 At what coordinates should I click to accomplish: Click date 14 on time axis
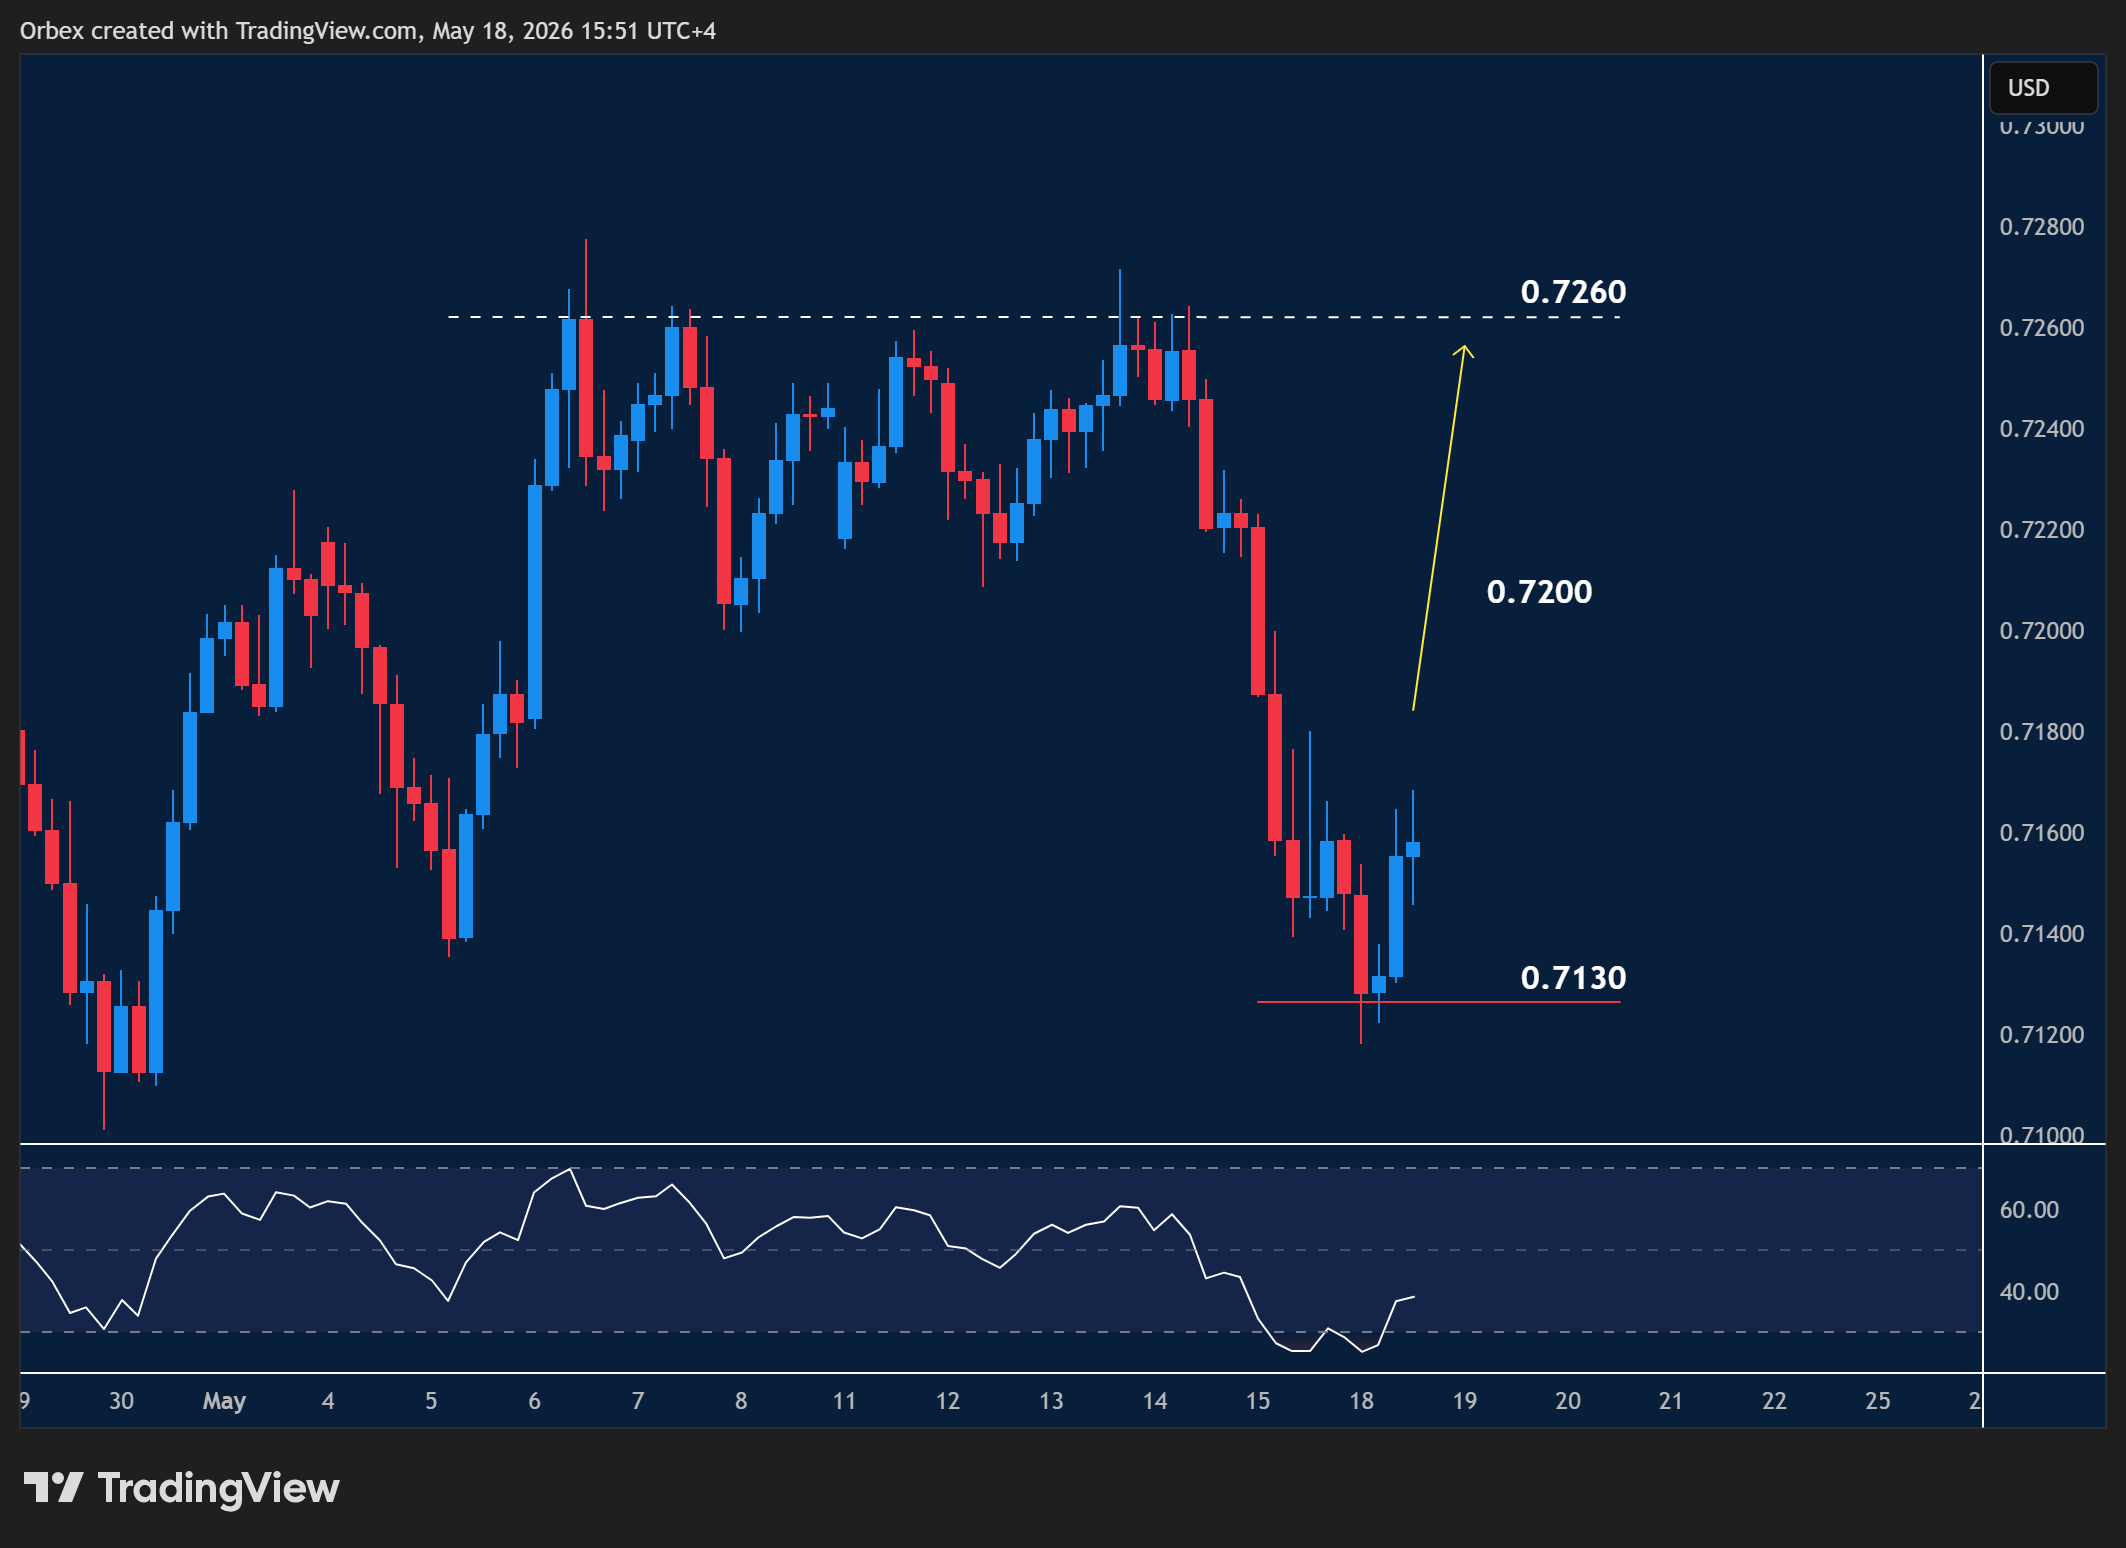point(1155,1401)
